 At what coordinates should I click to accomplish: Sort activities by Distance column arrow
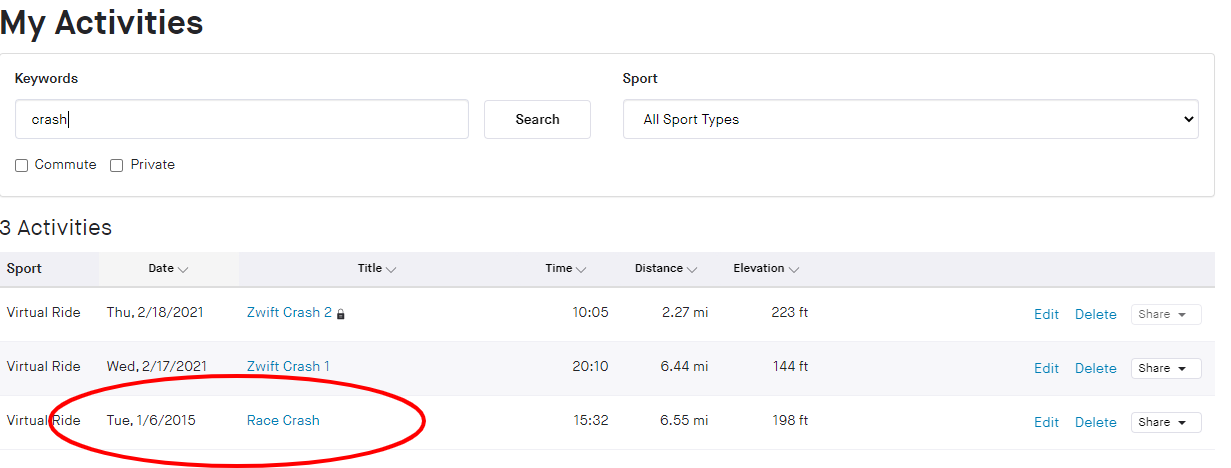(x=692, y=269)
